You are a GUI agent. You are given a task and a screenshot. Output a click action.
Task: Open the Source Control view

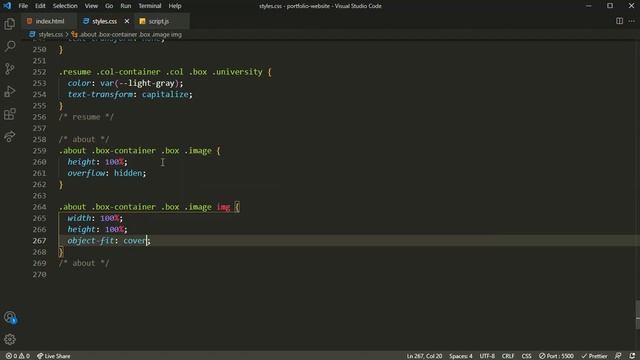(10, 69)
